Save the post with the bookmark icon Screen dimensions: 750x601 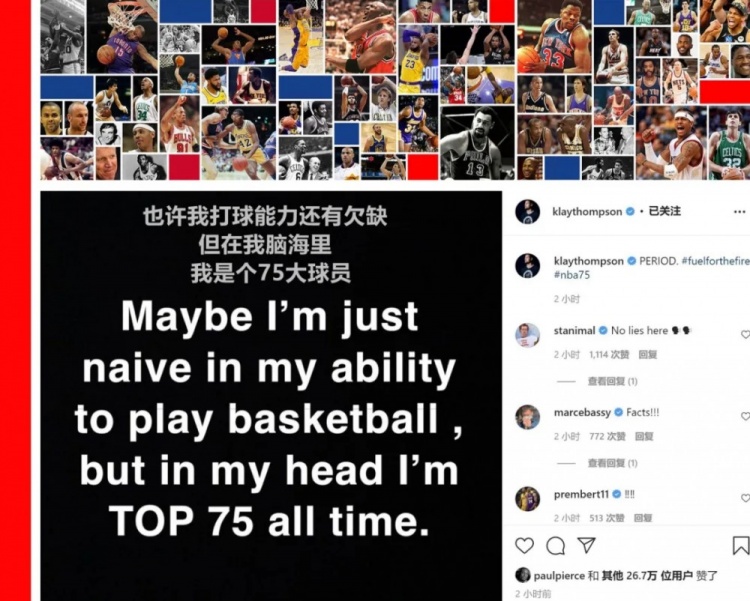pos(741,545)
